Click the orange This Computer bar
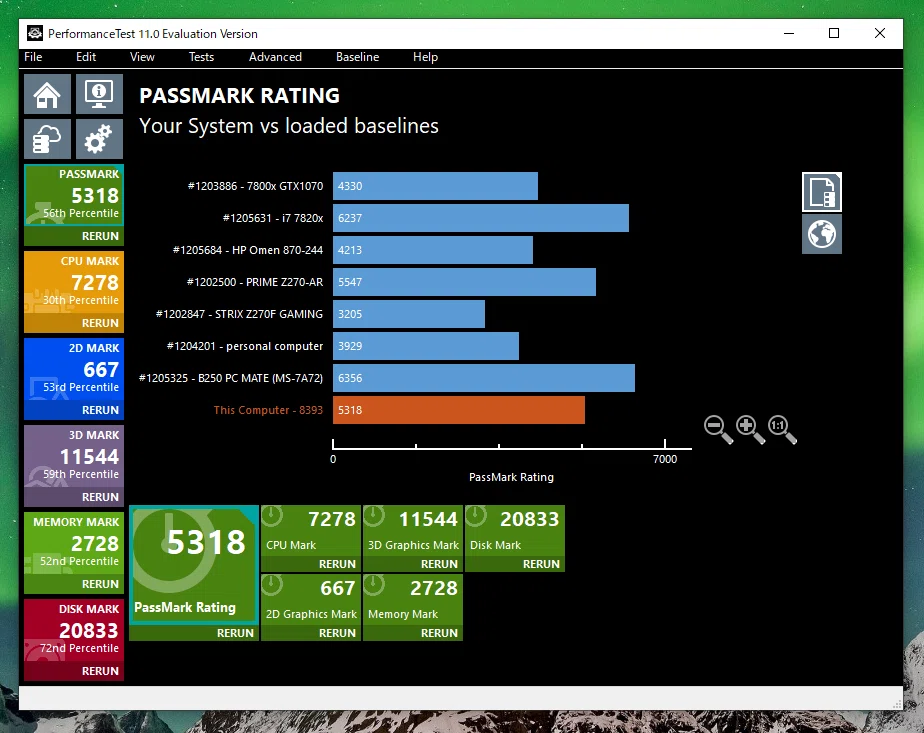Image resolution: width=924 pixels, height=733 pixels. point(458,410)
